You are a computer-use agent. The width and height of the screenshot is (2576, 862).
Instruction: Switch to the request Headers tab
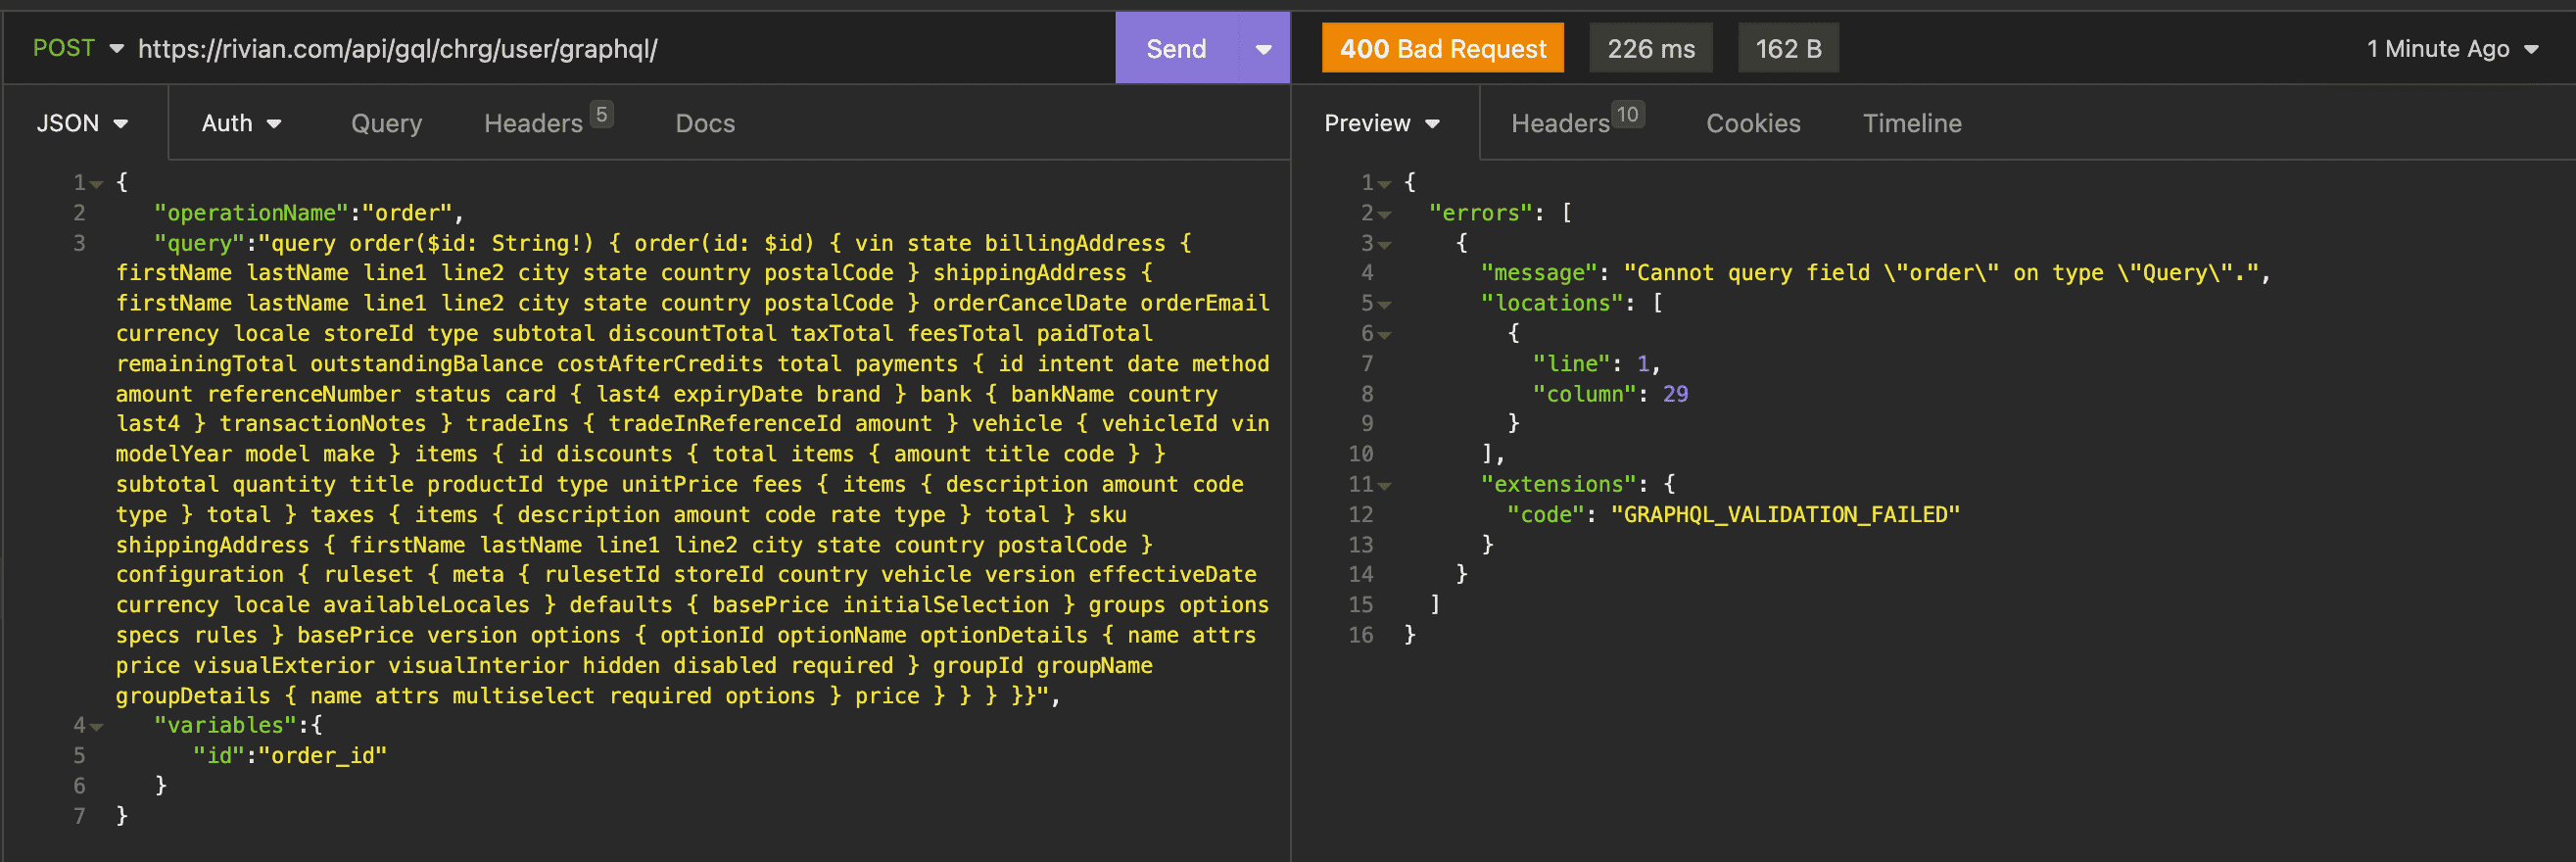point(548,122)
